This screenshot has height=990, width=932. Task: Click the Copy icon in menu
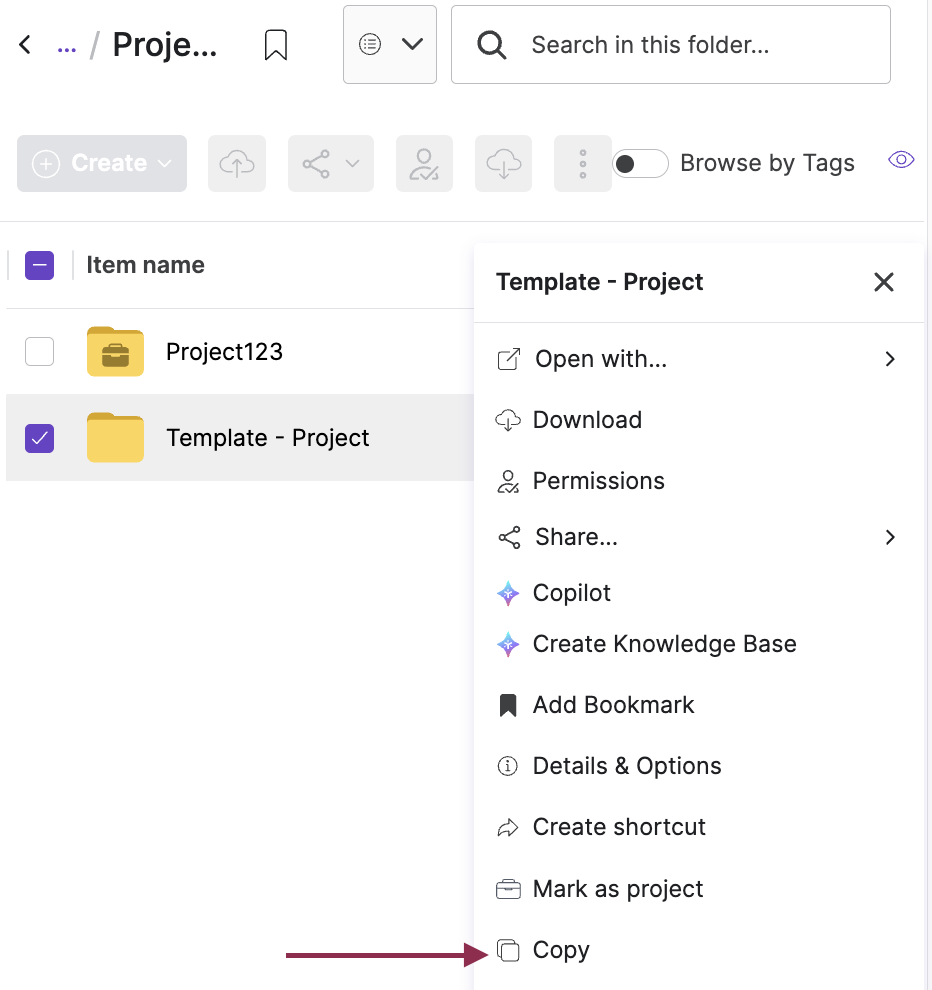tap(508, 950)
